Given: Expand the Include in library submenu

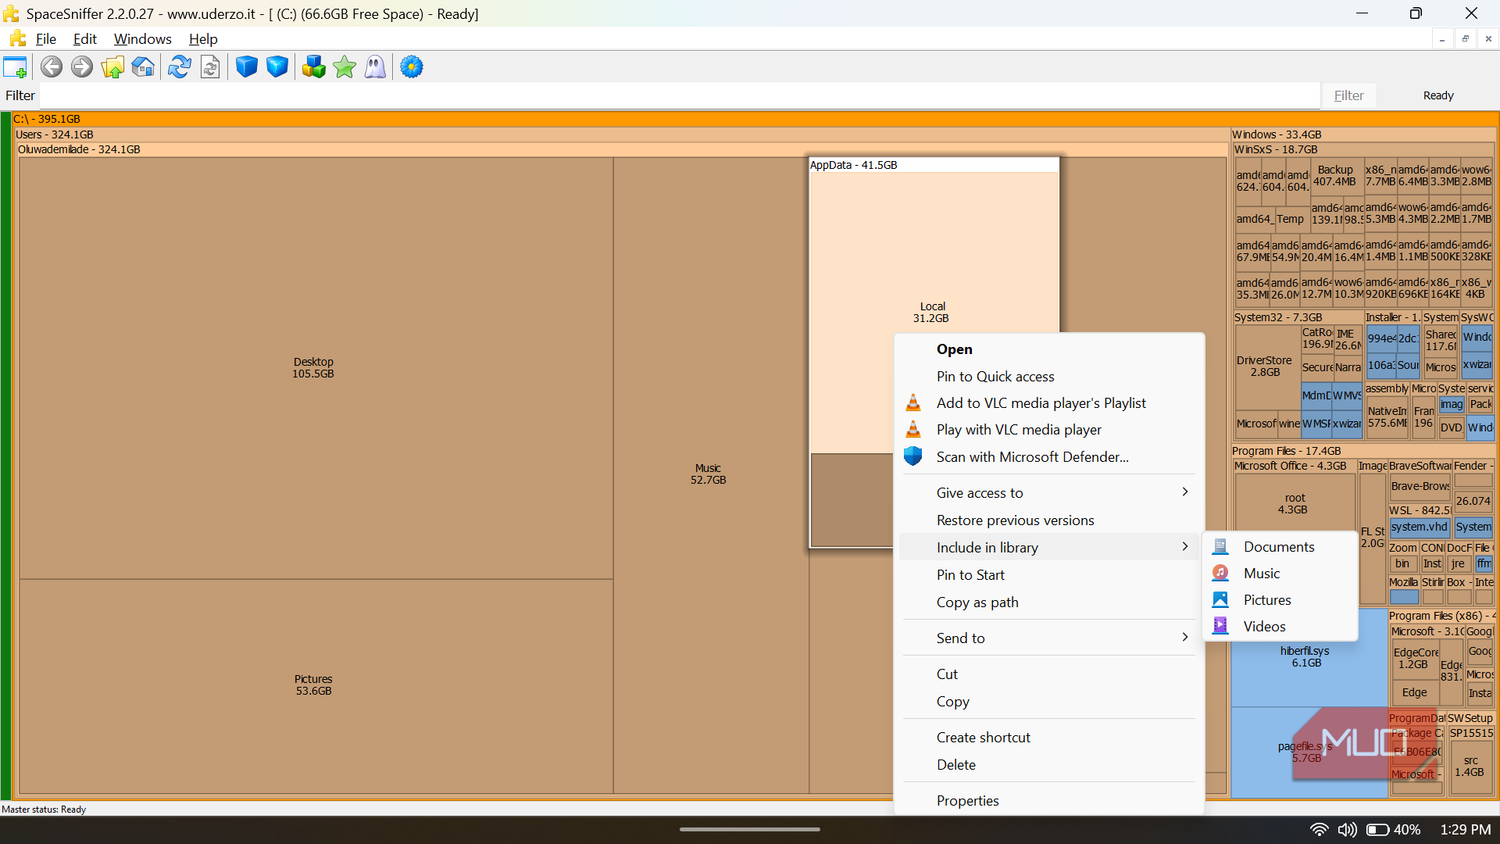Looking at the screenshot, I should pyautogui.click(x=1049, y=547).
